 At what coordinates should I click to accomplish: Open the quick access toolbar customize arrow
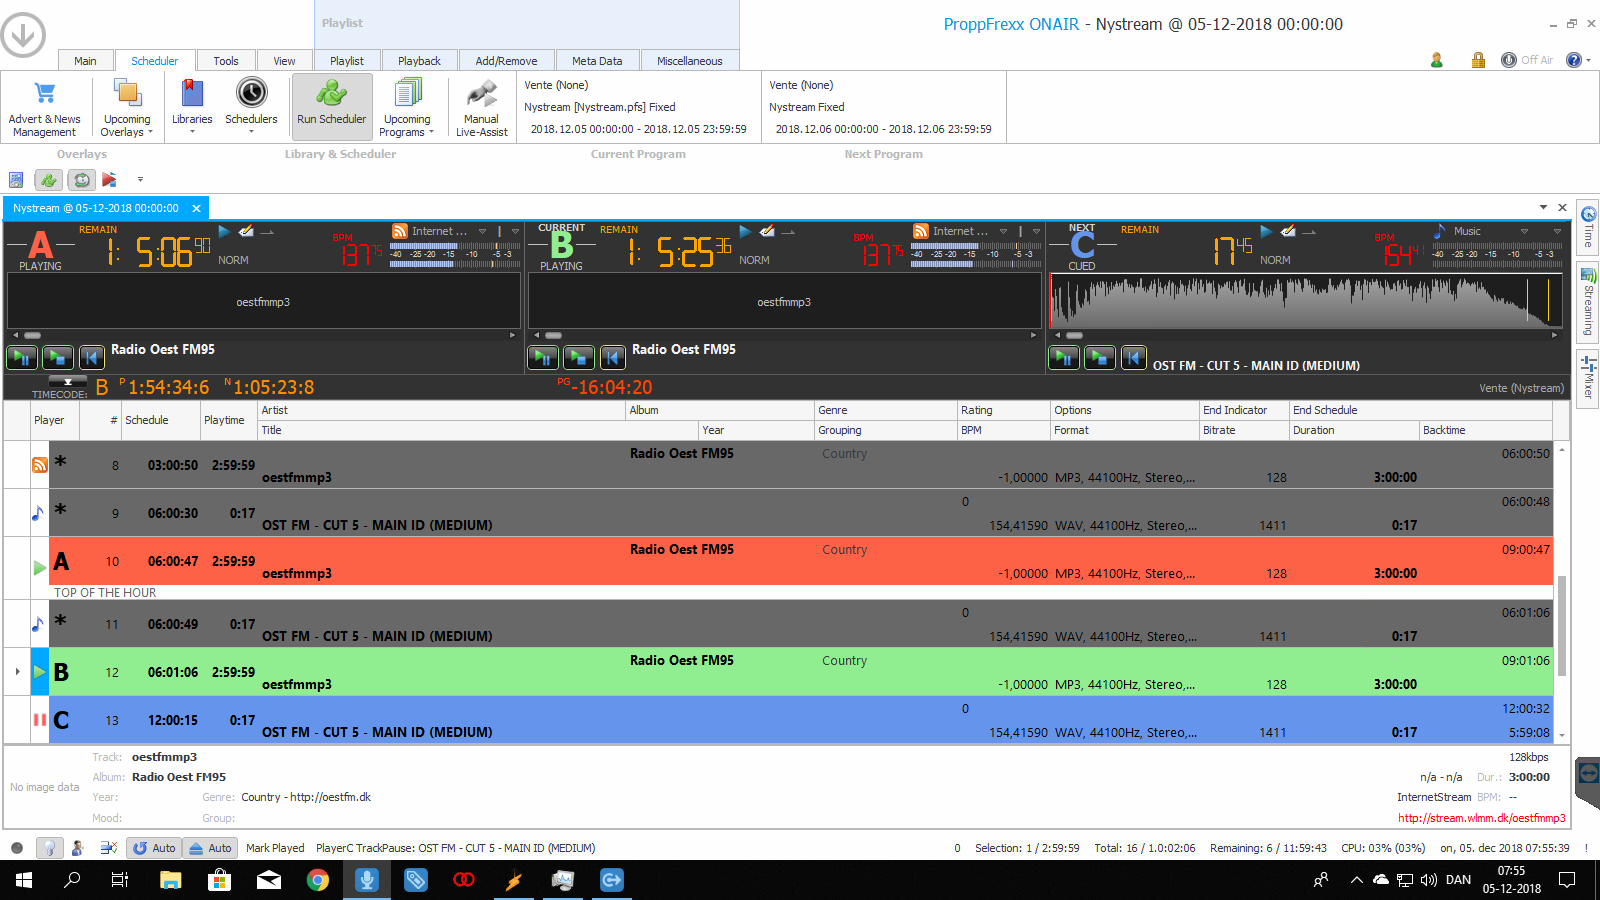(140, 180)
